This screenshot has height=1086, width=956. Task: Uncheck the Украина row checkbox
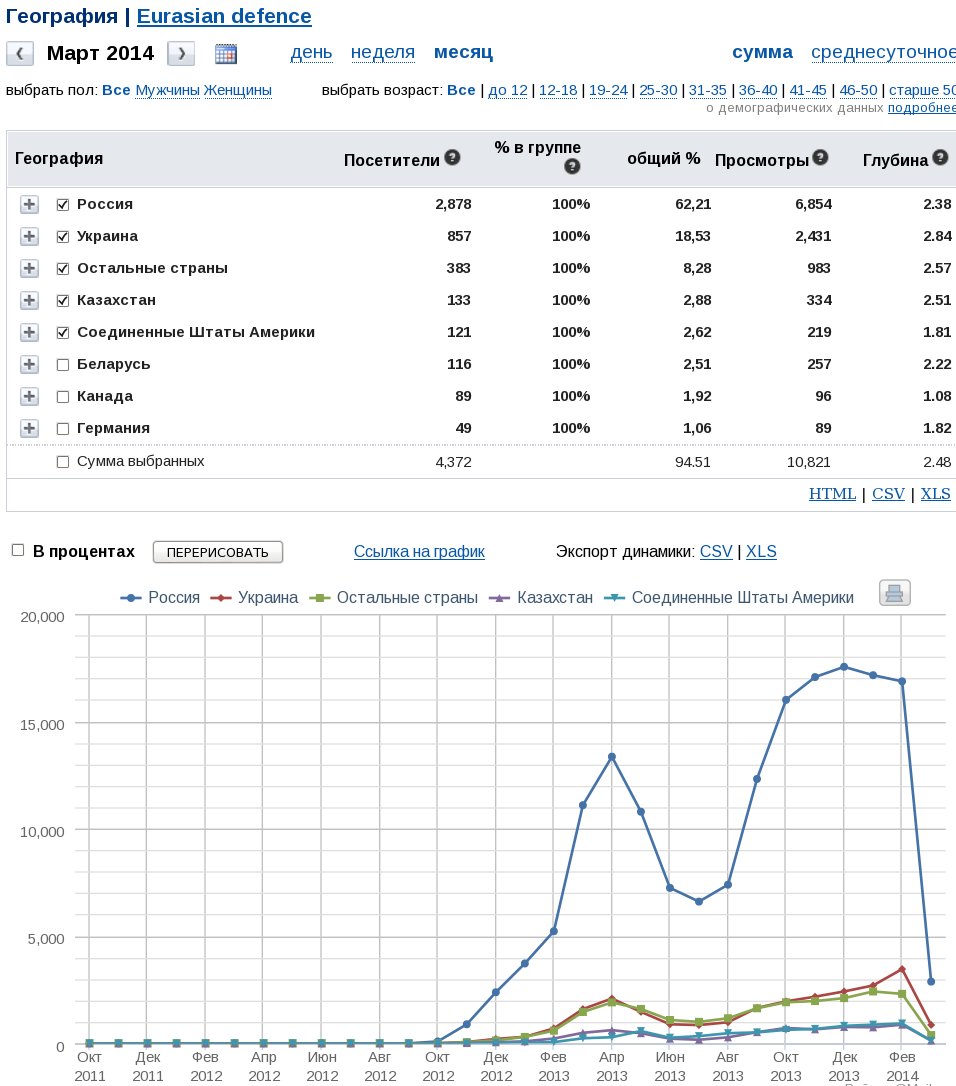pyautogui.click(x=63, y=237)
